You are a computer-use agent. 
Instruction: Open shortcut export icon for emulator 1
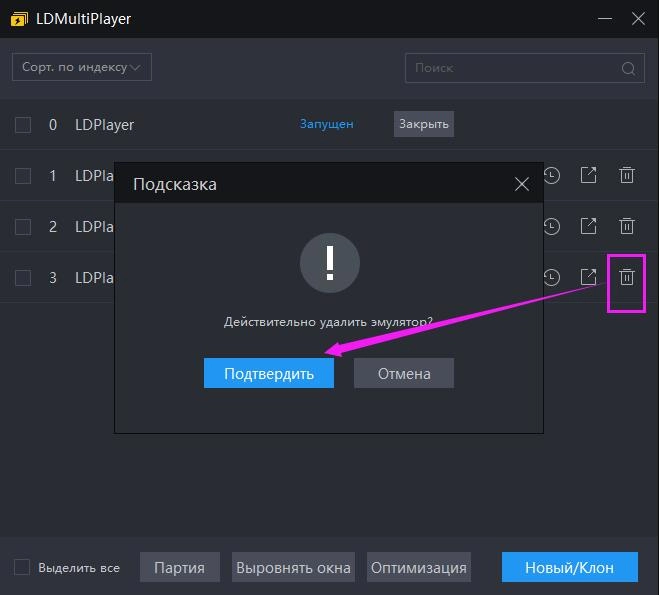pos(589,175)
